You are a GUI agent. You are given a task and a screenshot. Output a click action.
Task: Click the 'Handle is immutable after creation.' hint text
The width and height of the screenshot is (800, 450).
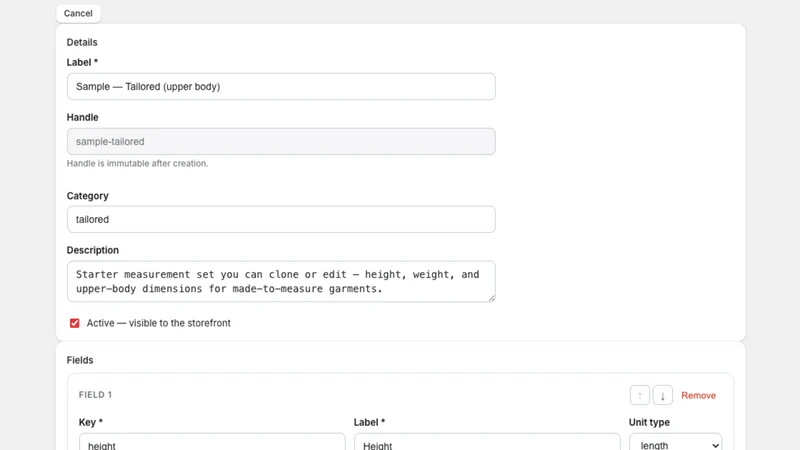coord(137,163)
